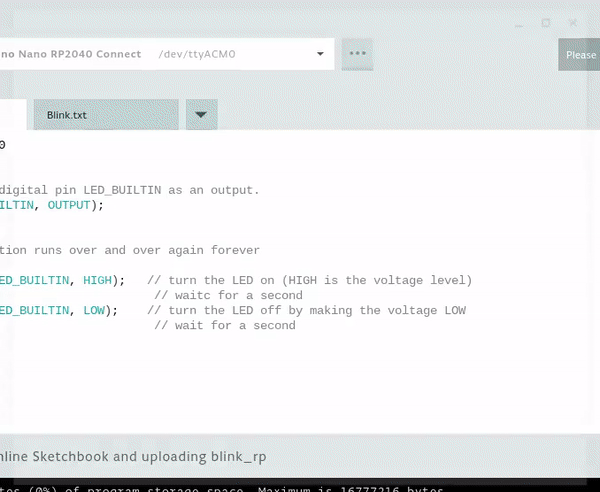Click the LOW constant in the code
This screenshot has width=600, height=492.
[x=93, y=310]
